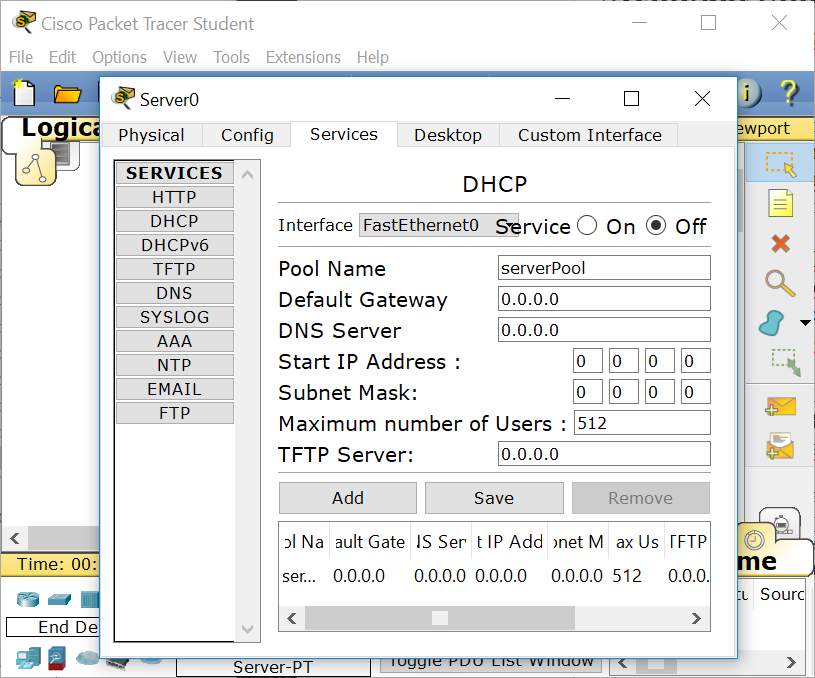This screenshot has width=815, height=678.
Task: Open the Tools menu
Action: [231, 57]
